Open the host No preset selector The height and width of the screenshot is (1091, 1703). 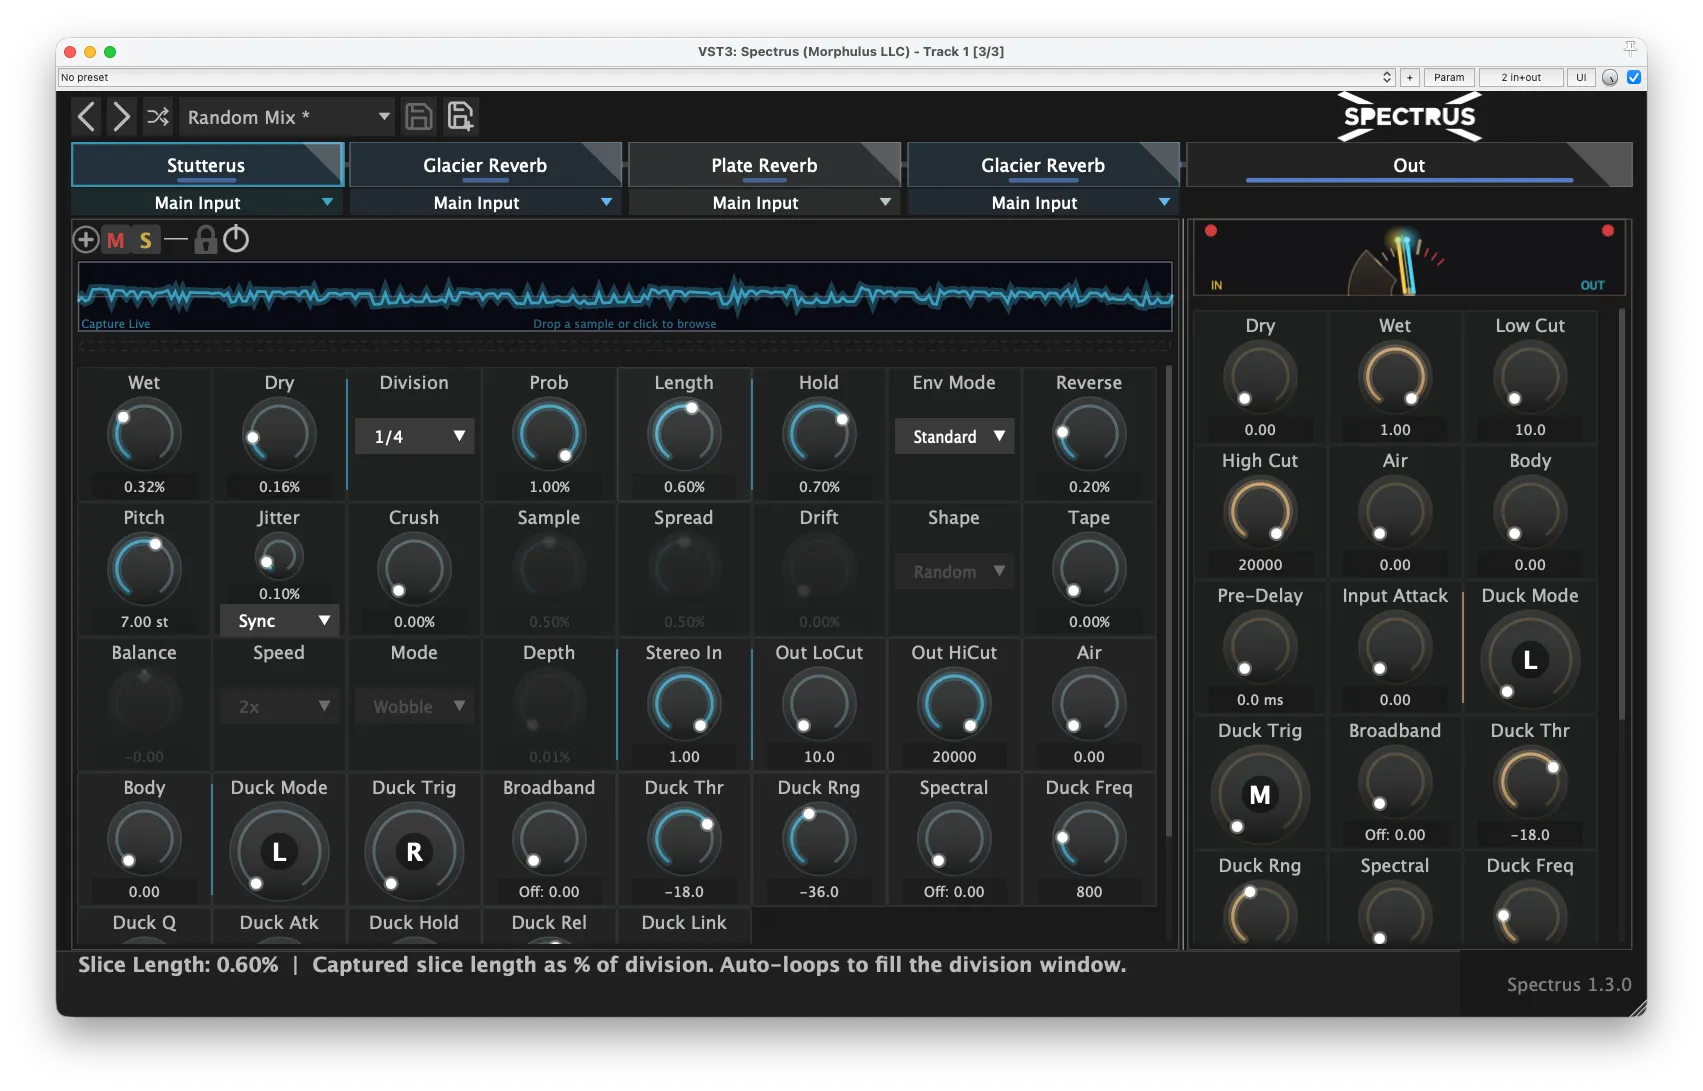point(726,77)
